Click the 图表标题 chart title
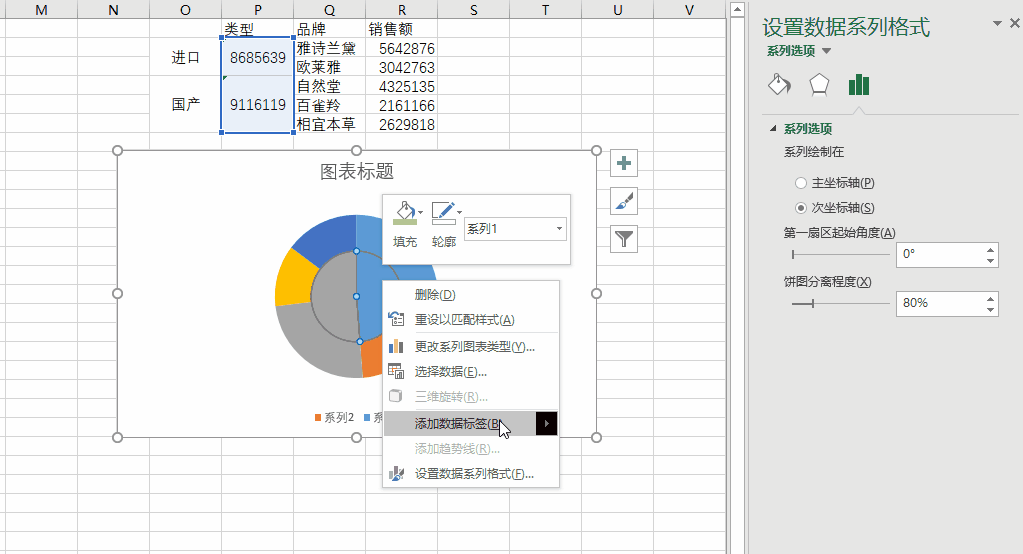The width and height of the screenshot is (1023, 554). [x=357, y=172]
